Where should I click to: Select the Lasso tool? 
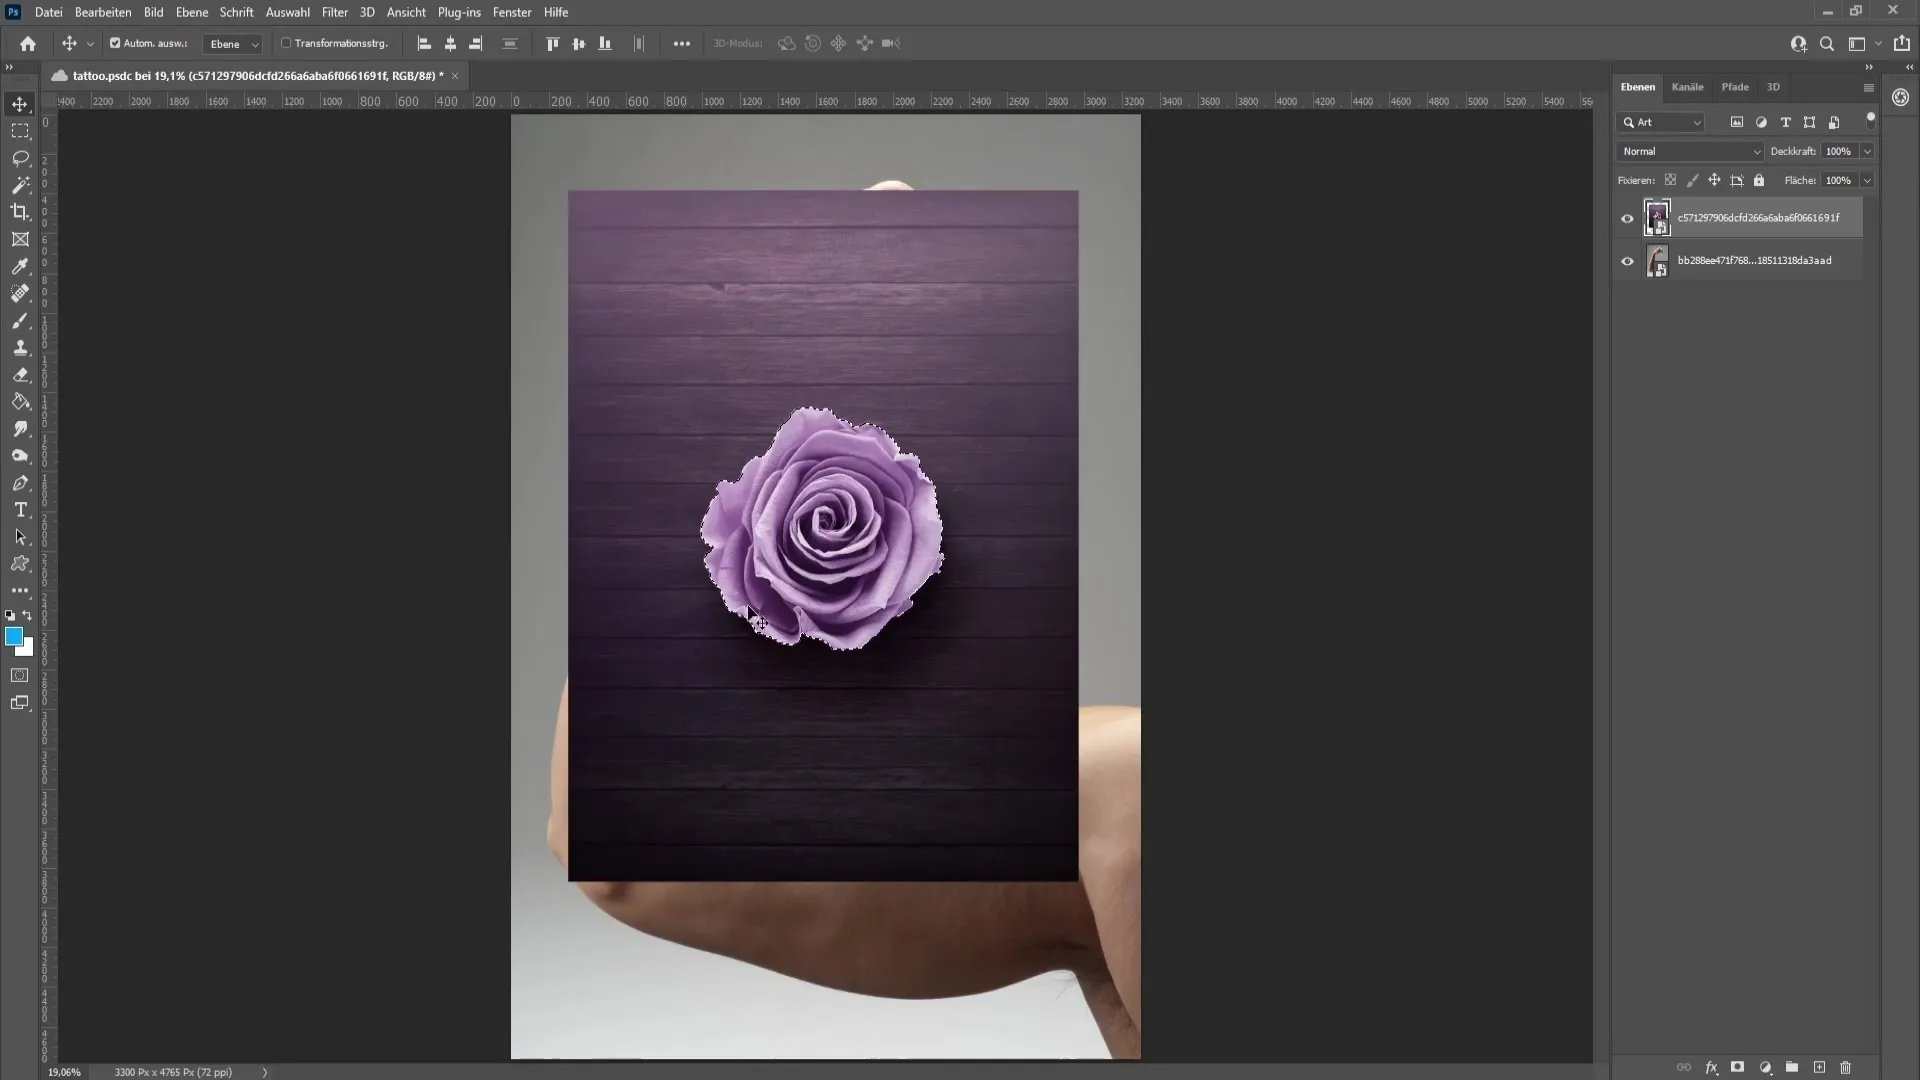[x=20, y=156]
